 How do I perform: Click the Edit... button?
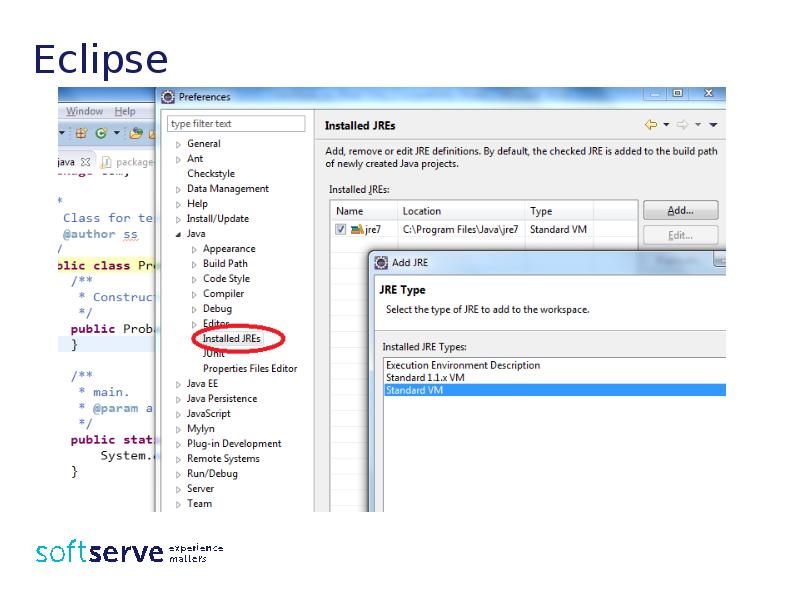(x=681, y=235)
